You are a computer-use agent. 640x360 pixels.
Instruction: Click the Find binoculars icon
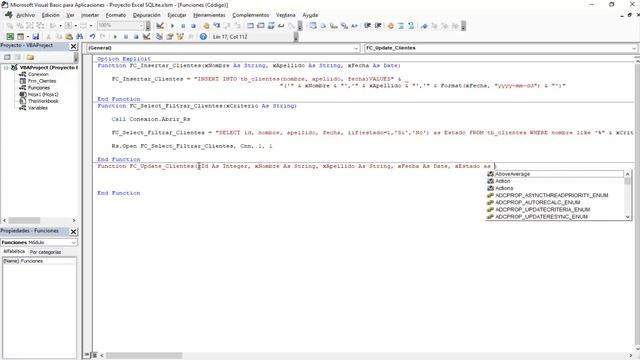[x=80, y=37]
